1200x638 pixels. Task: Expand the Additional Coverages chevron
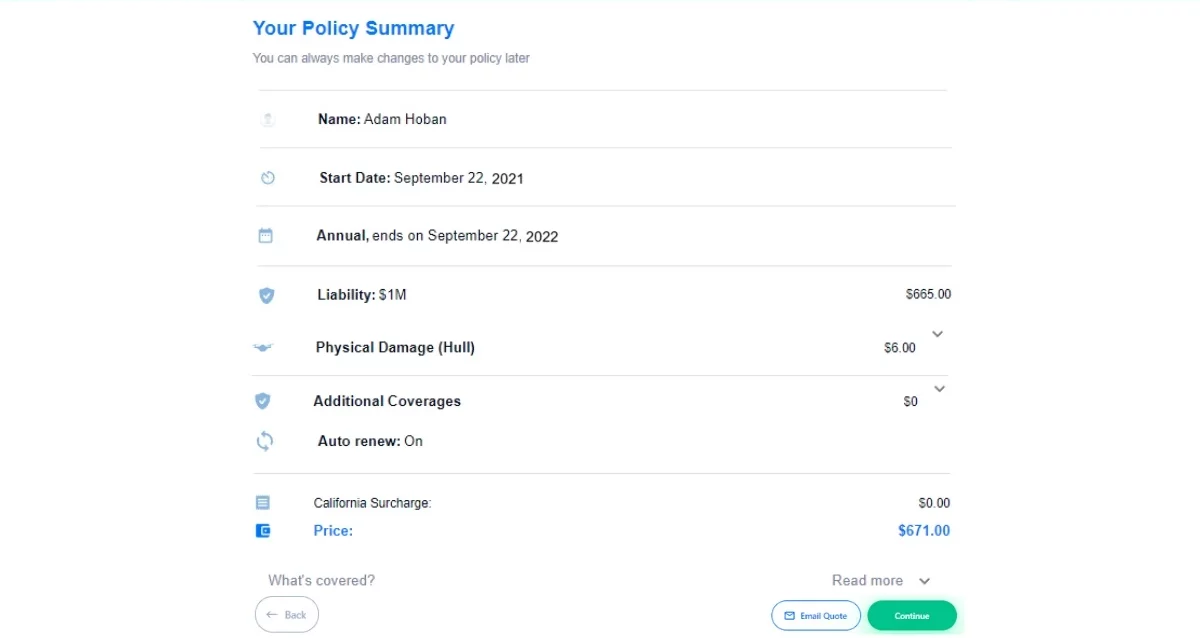click(939, 388)
